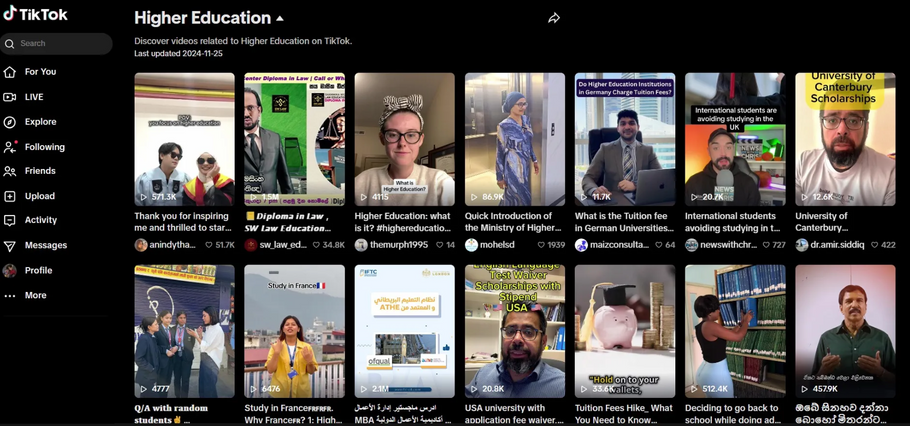Open the sw_law_ed... author link
The width and height of the screenshot is (910, 426).
(x=283, y=245)
